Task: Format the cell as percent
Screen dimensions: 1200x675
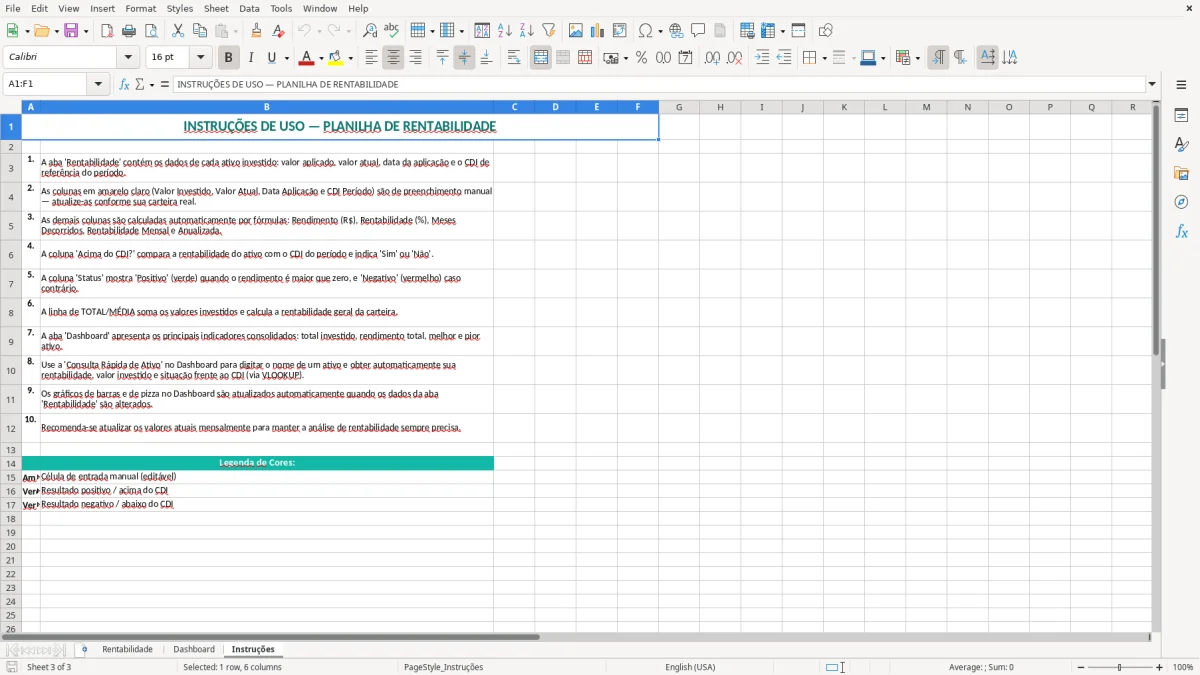Action: point(641,58)
